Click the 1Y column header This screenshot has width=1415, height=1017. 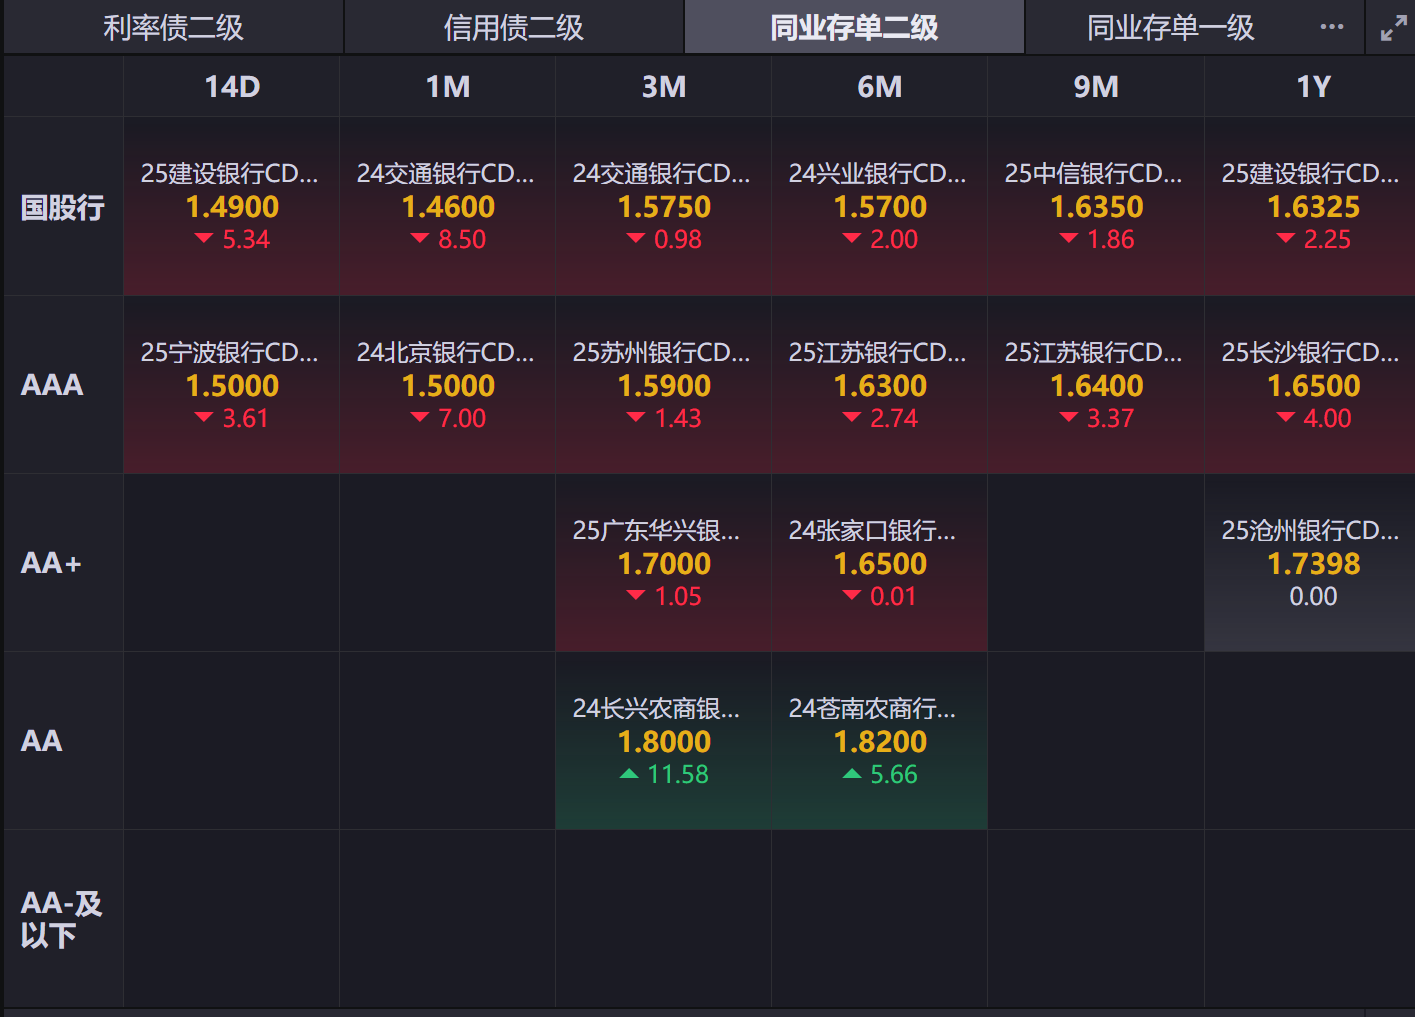click(x=1313, y=87)
